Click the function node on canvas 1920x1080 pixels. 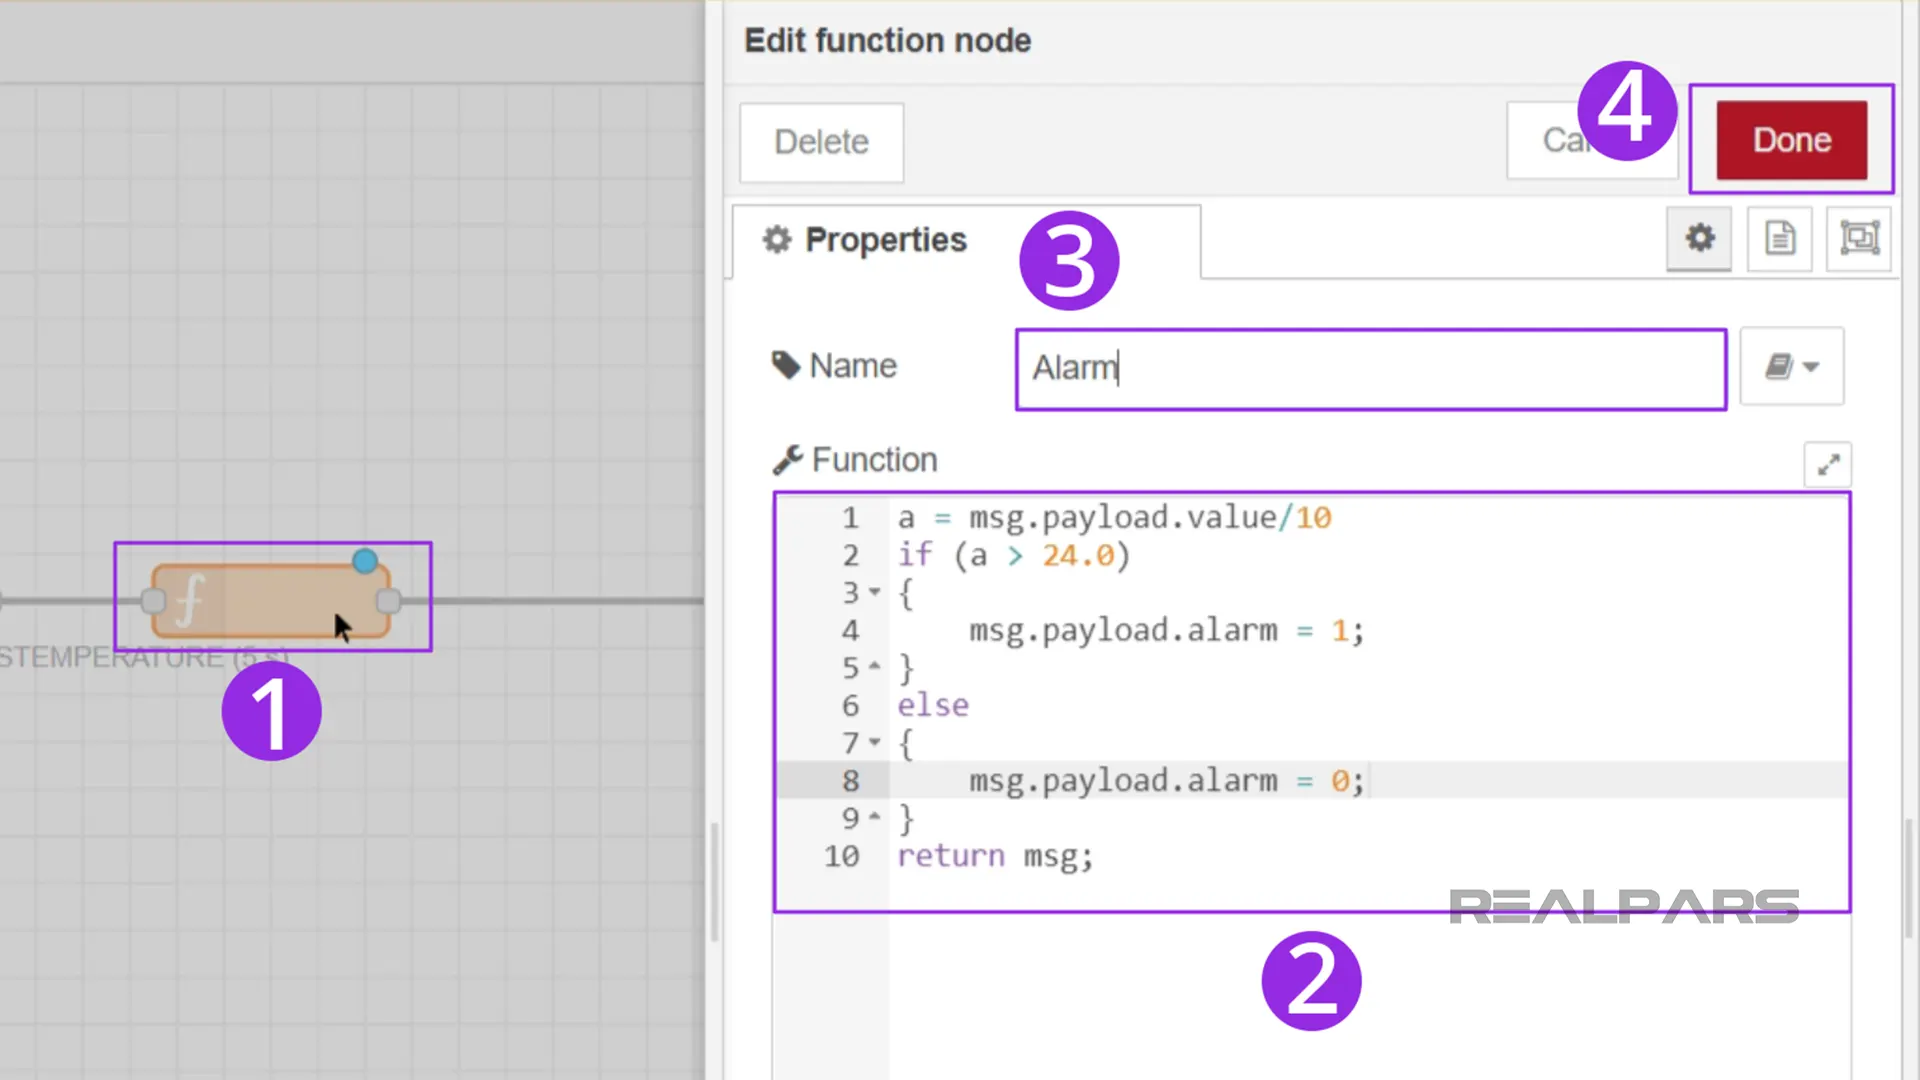[x=270, y=601]
